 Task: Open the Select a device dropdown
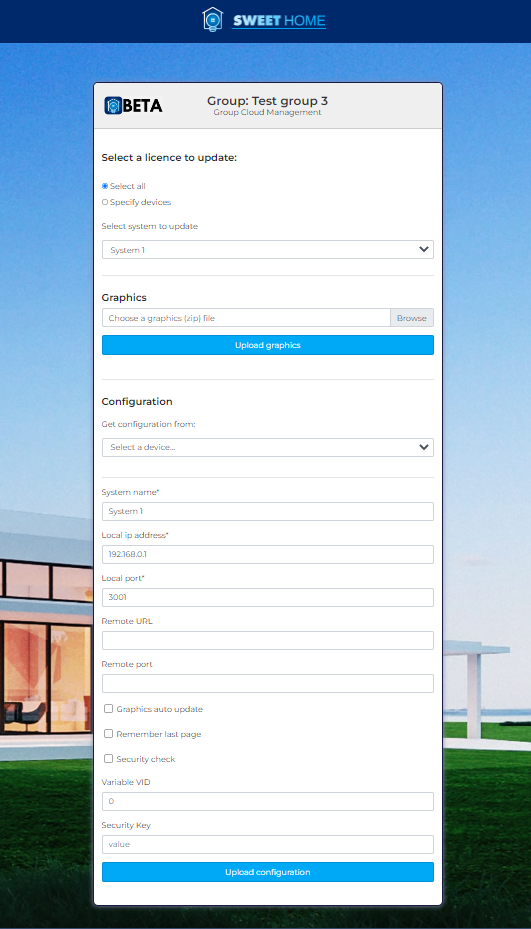point(268,447)
